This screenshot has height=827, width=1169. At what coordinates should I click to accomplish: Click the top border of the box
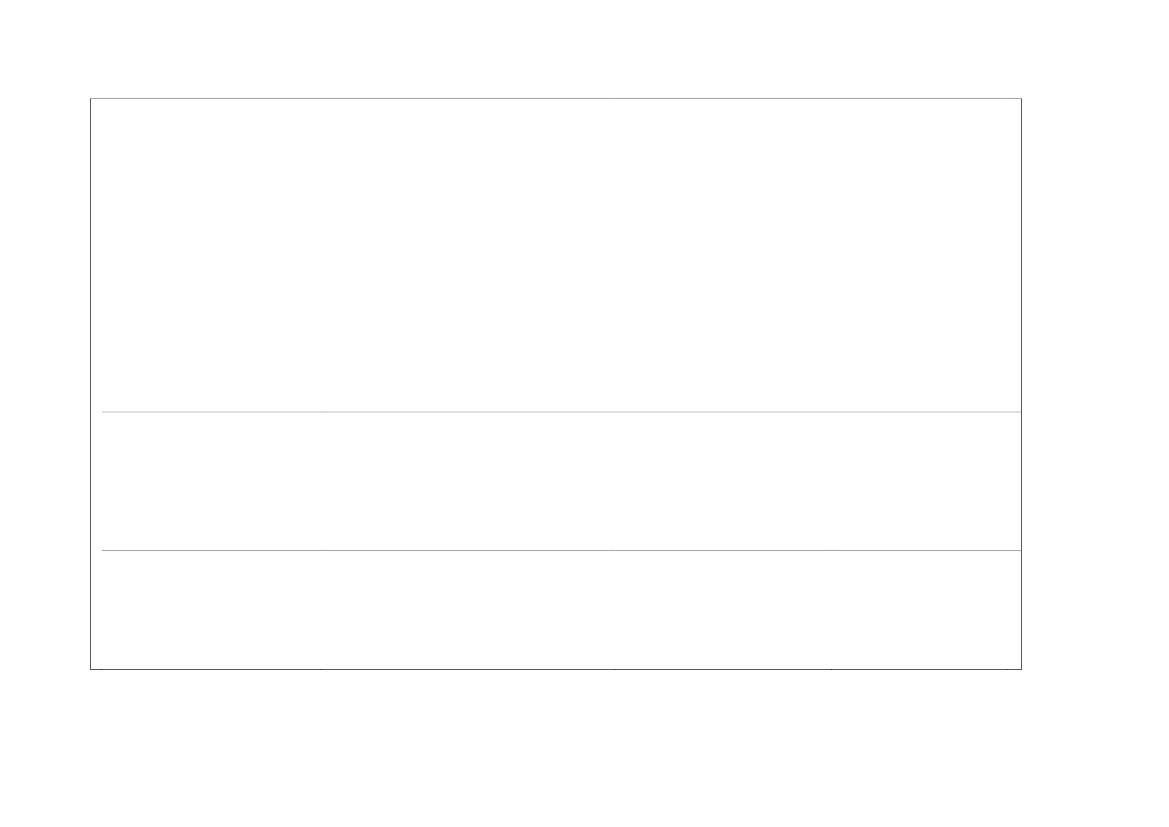556,98
